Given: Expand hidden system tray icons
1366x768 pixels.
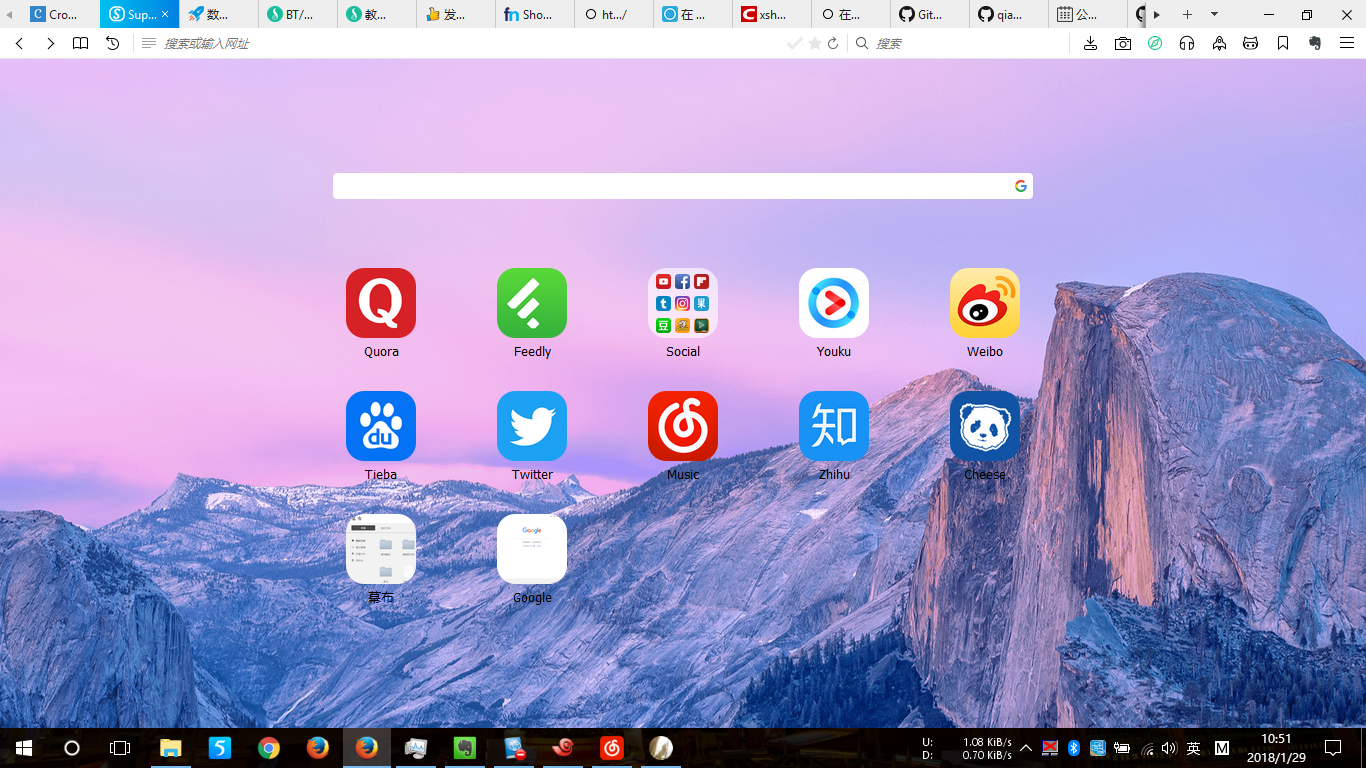Looking at the screenshot, I should 1026,748.
